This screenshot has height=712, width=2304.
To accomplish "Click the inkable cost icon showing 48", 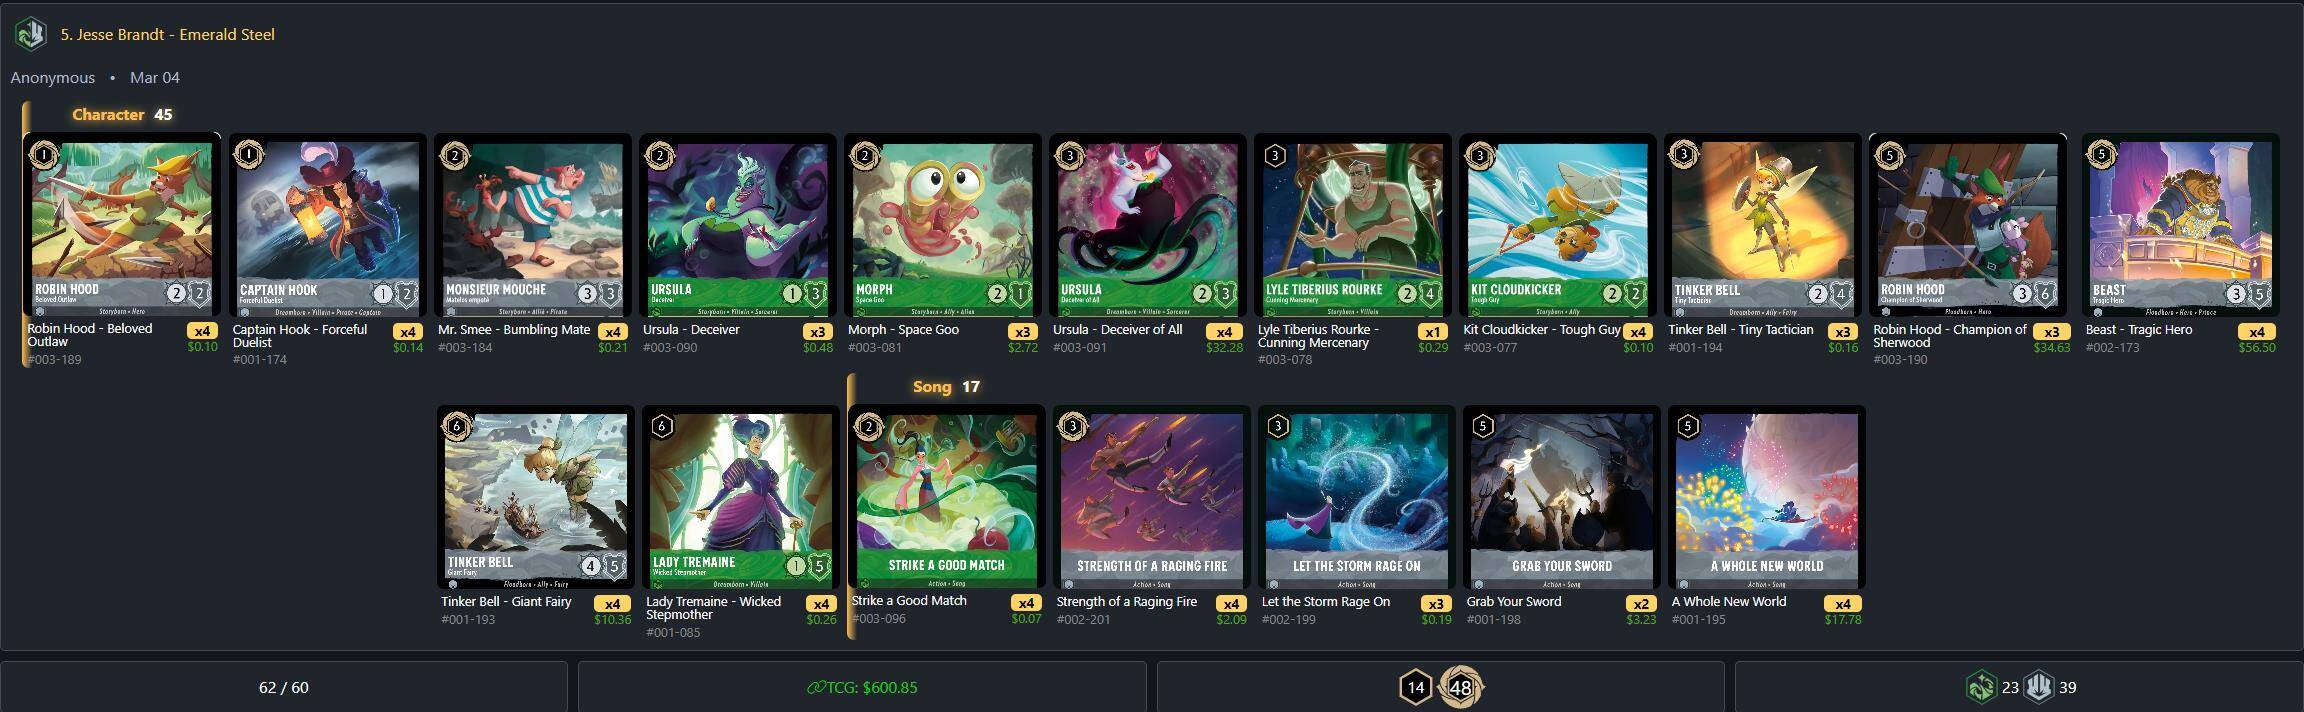I will point(1460,687).
